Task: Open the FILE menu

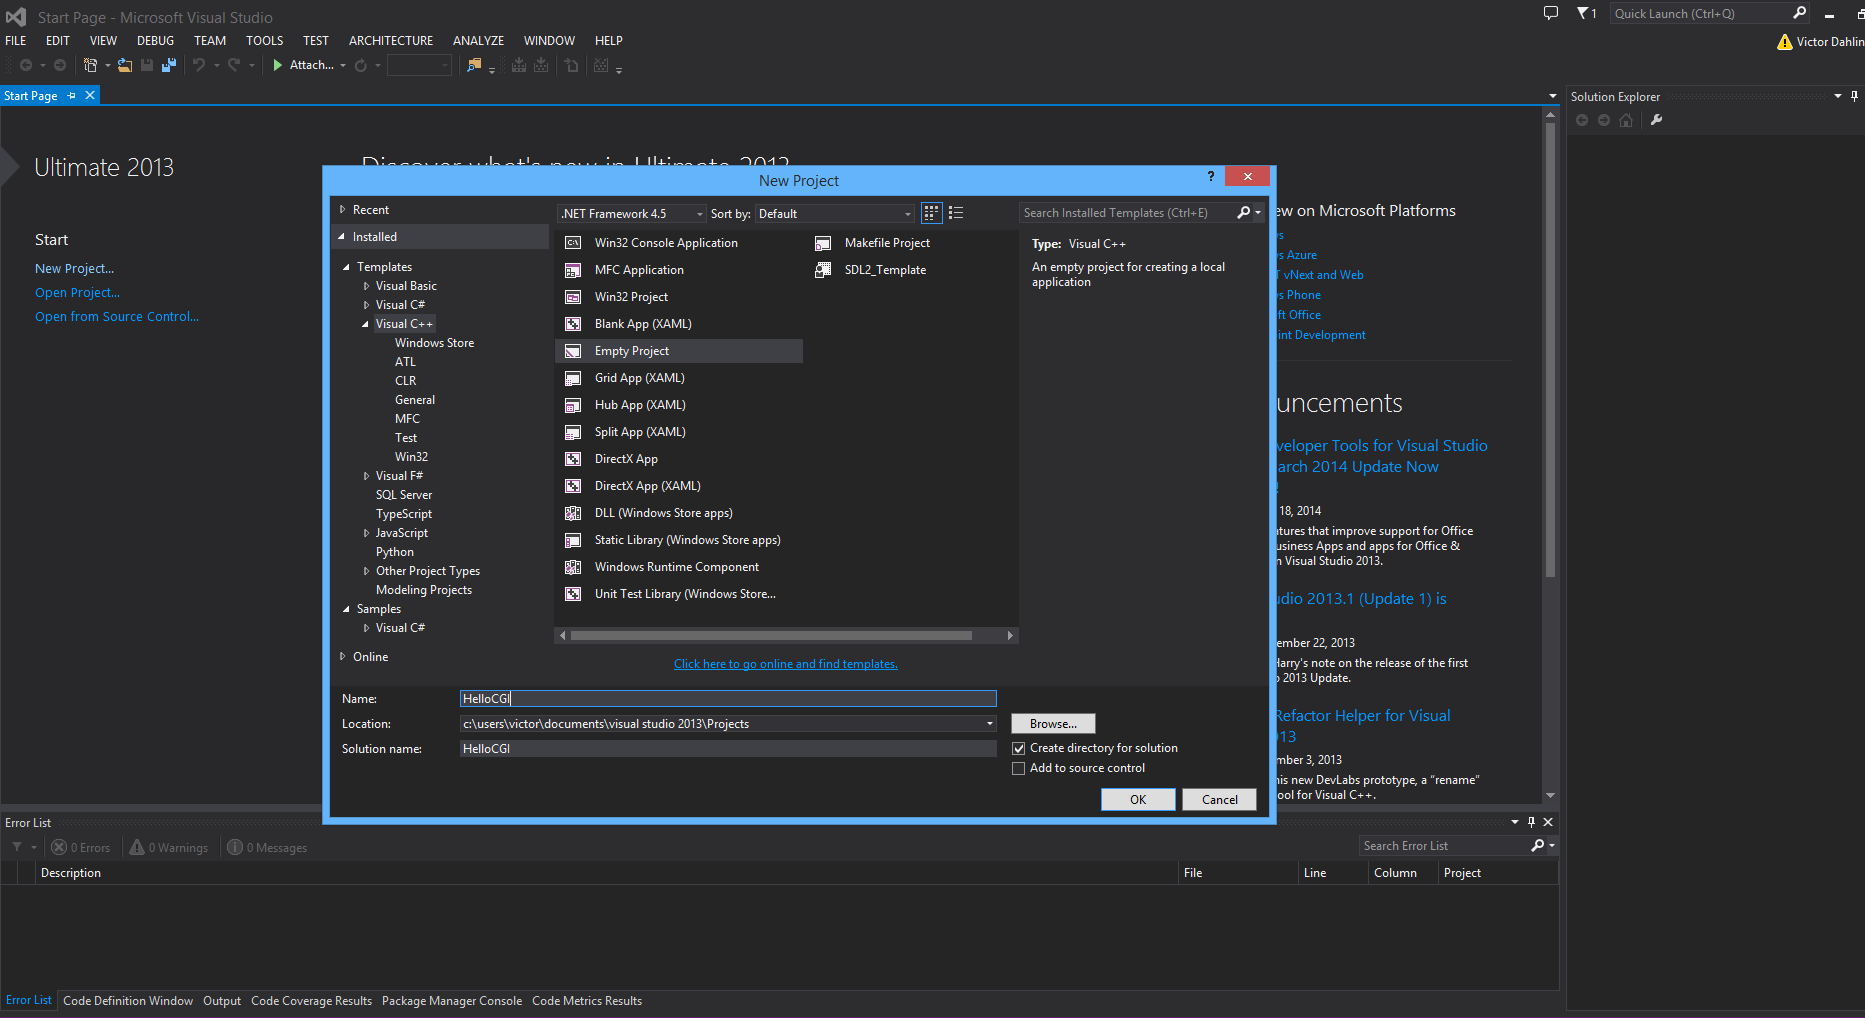Action: tap(16, 41)
